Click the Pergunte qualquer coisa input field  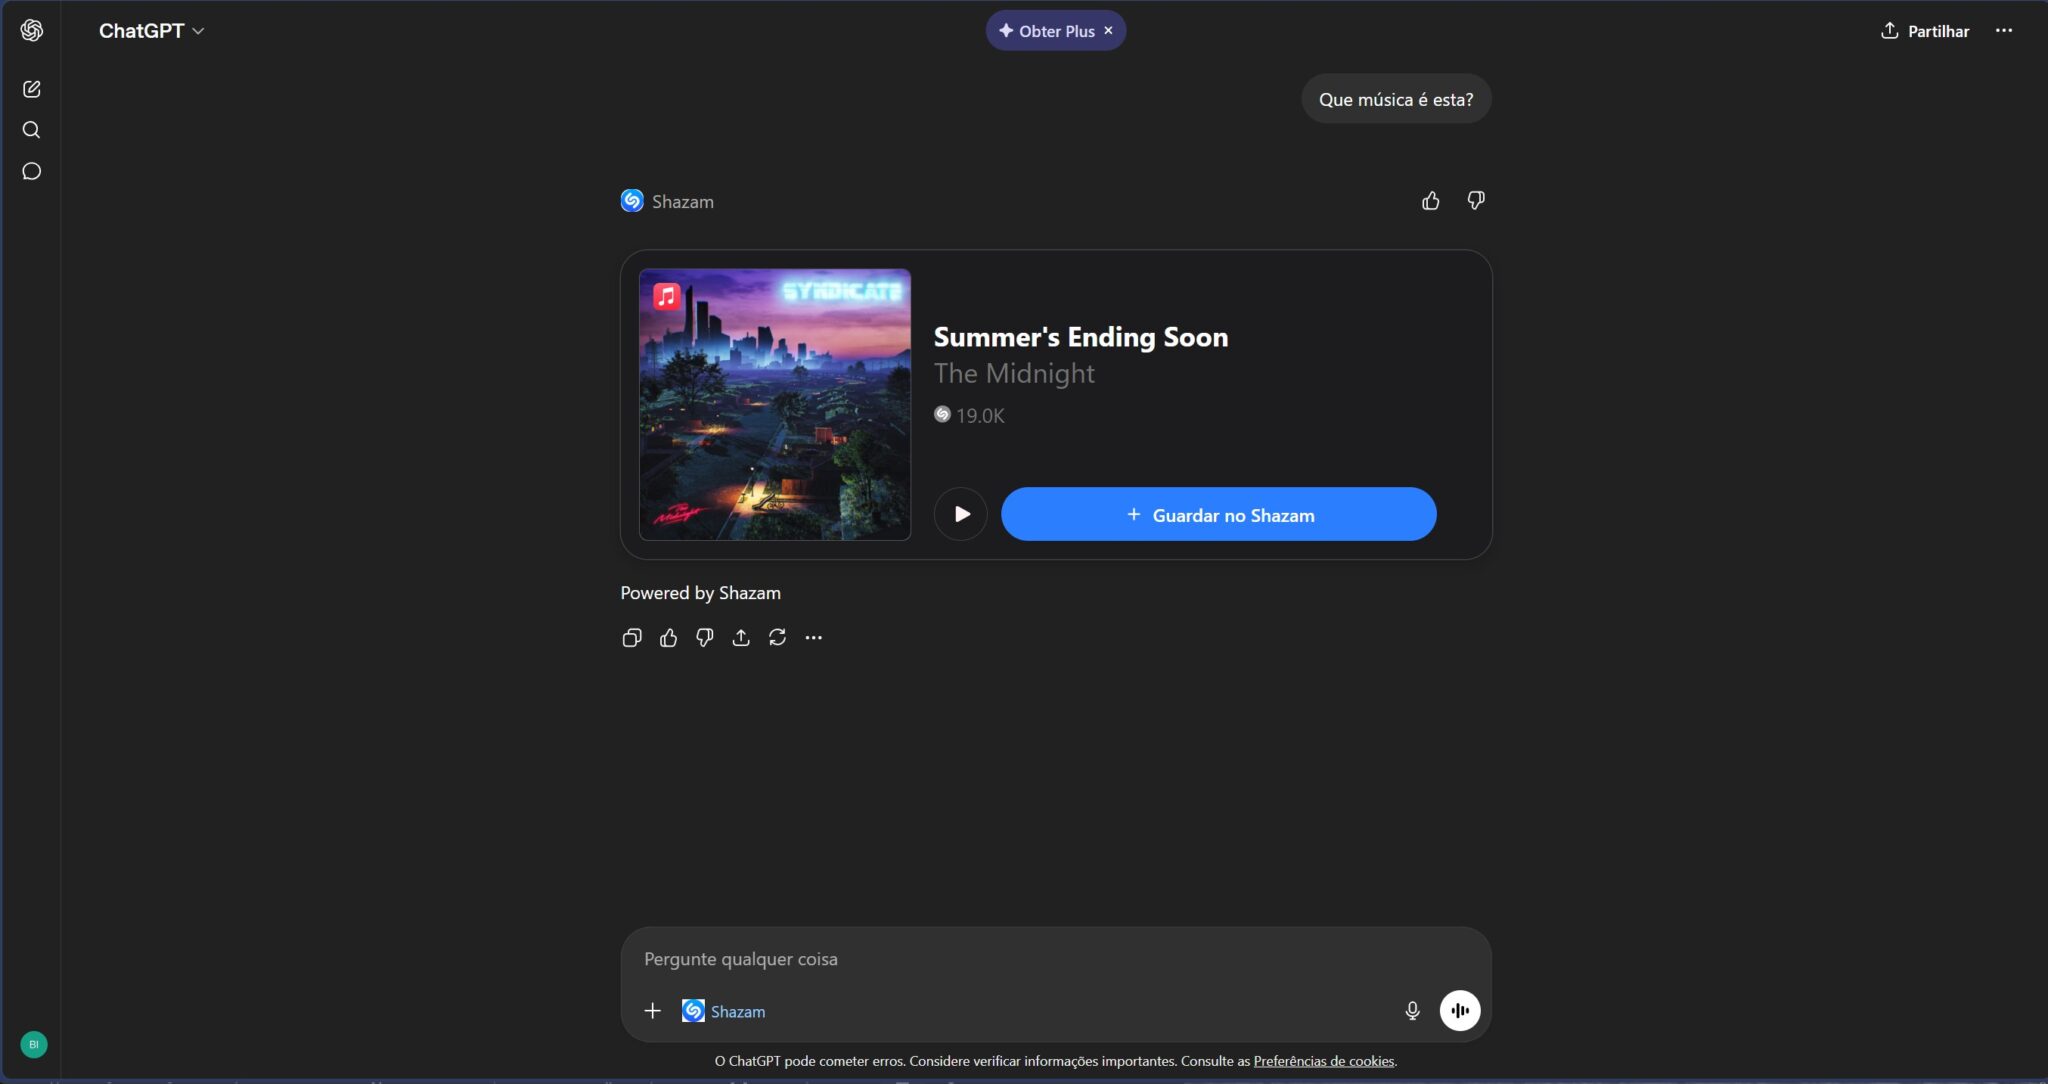(1056, 959)
